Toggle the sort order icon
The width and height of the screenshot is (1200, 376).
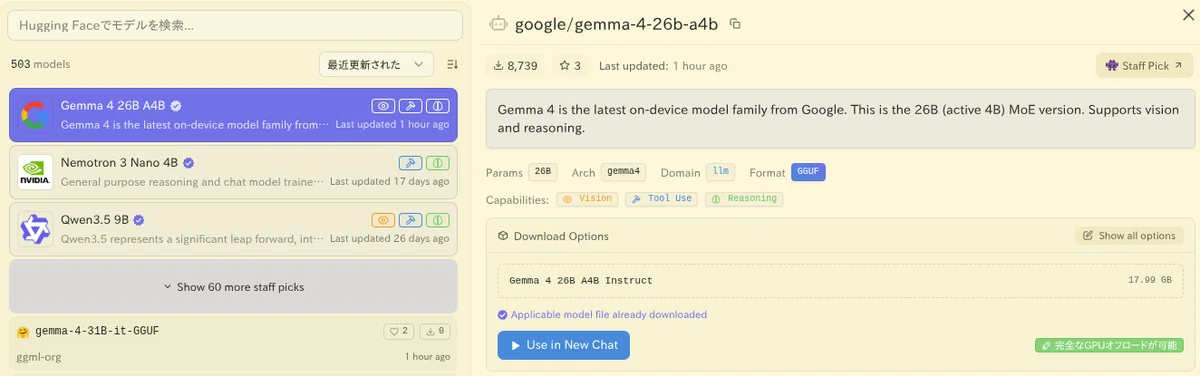[x=452, y=64]
